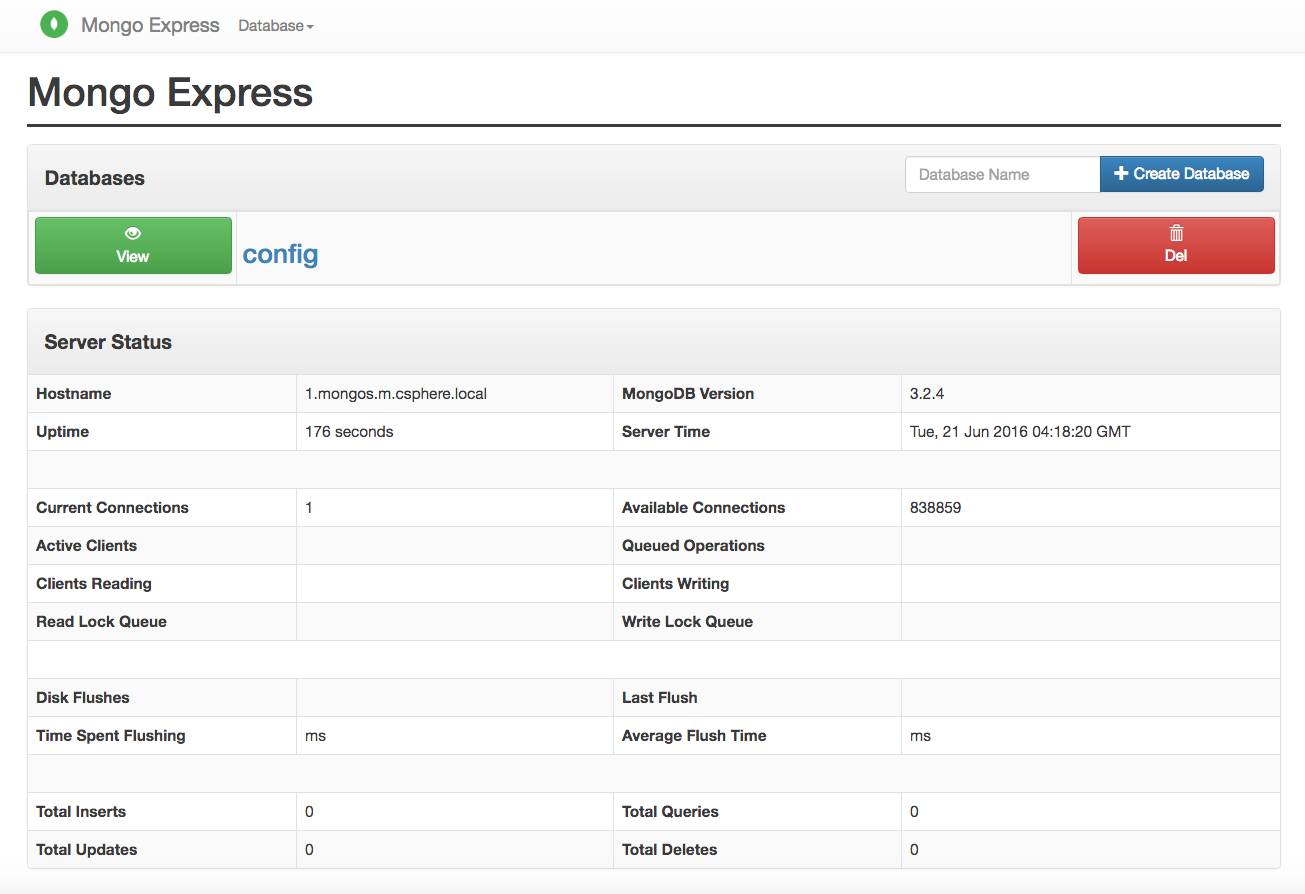
Task: Select the hostname value 1.mongos.m.csphere.local
Action: coord(396,394)
